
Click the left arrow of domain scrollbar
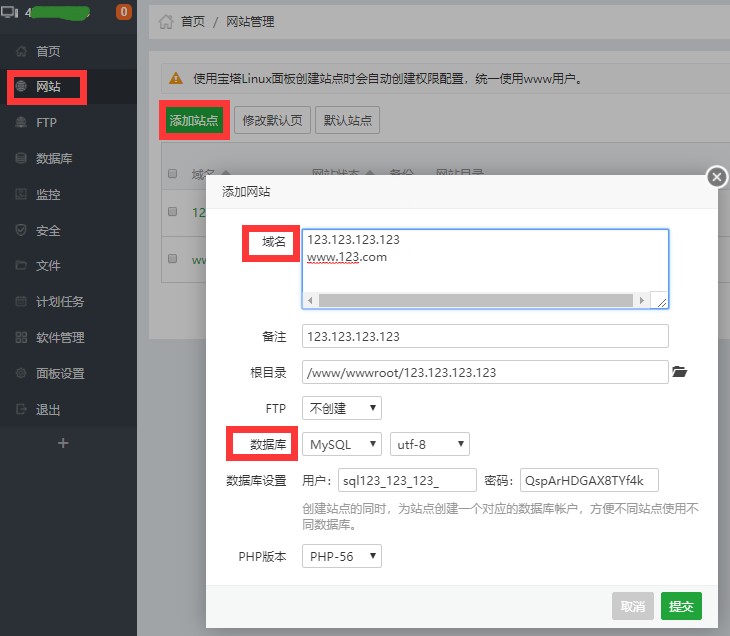(311, 300)
